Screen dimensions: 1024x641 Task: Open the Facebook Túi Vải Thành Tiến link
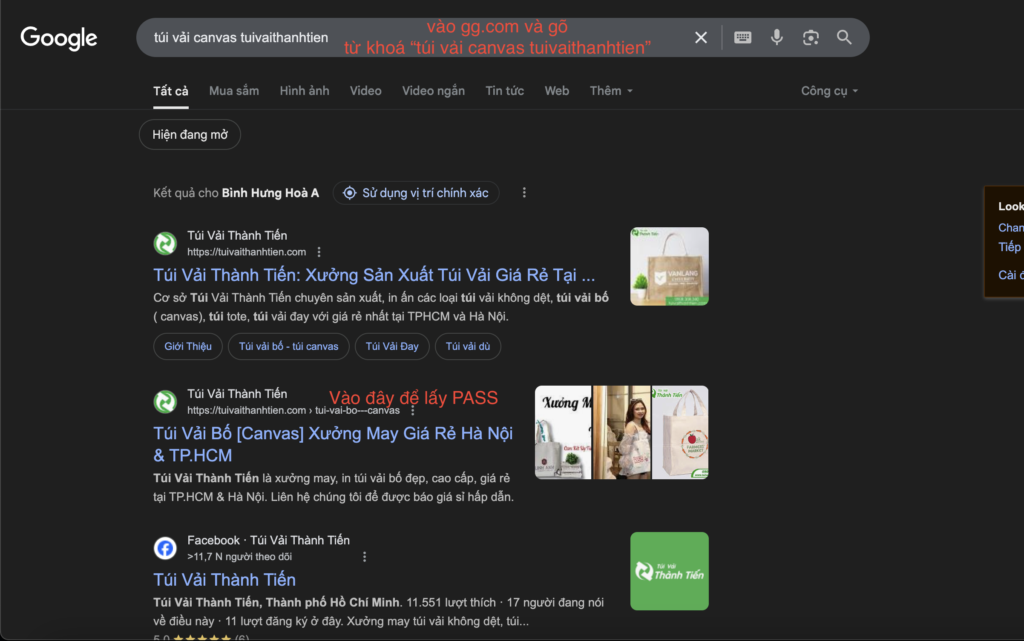224,580
